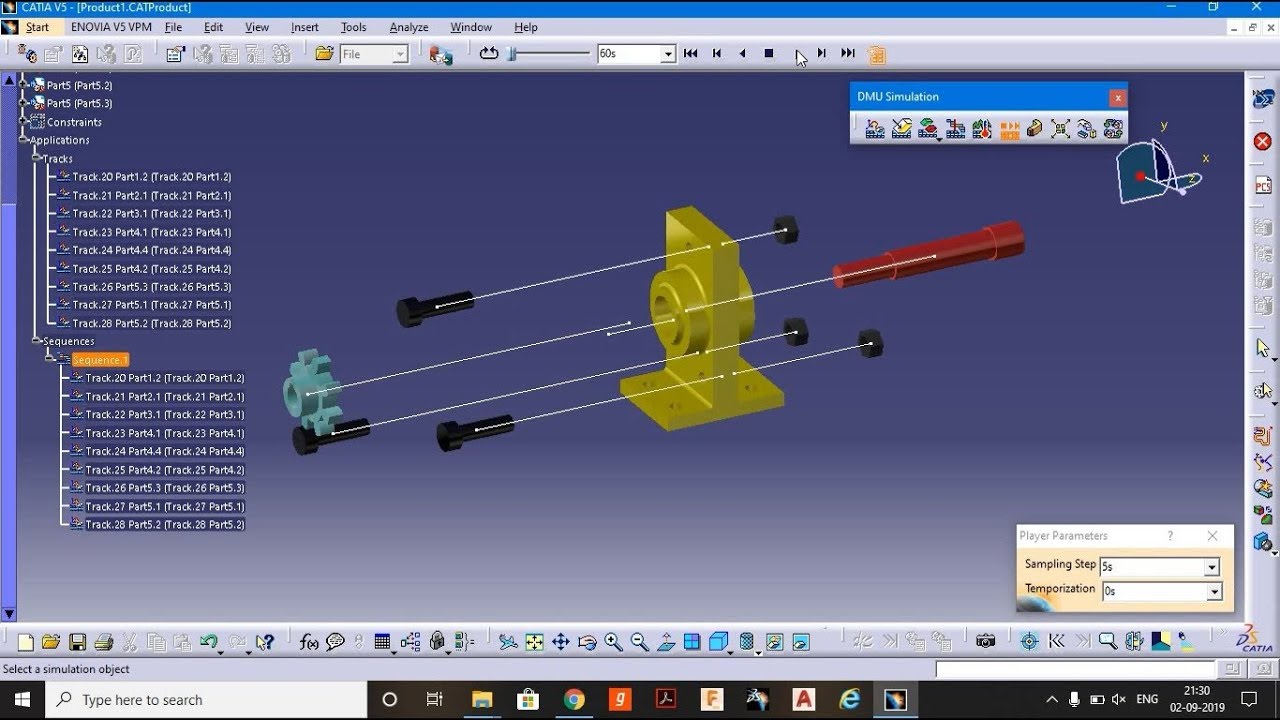Click the Zoom In magnifier icon
Screen dimensions: 1280x720
[x=613, y=642]
